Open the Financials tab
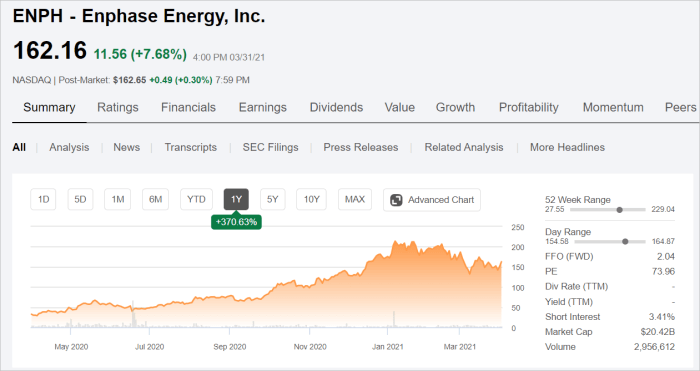This screenshot has width=700, height=371. 188,108
